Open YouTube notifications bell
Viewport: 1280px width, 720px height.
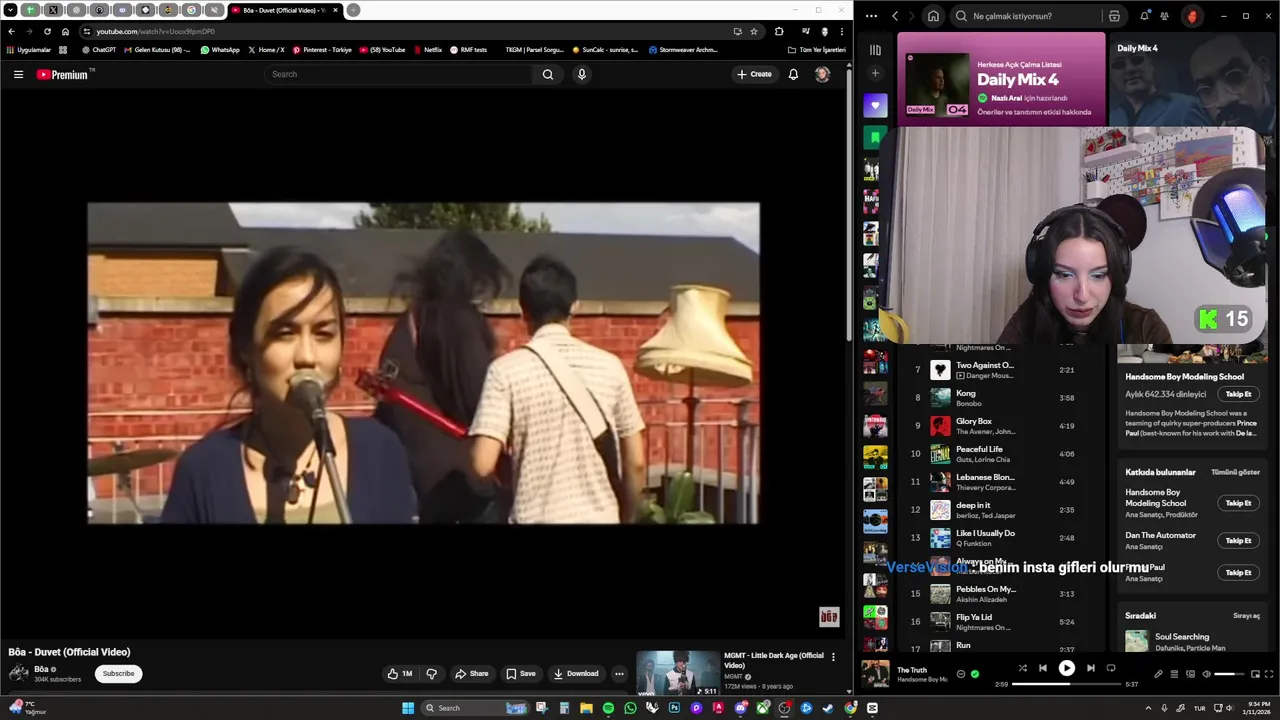tap(793, 74)
